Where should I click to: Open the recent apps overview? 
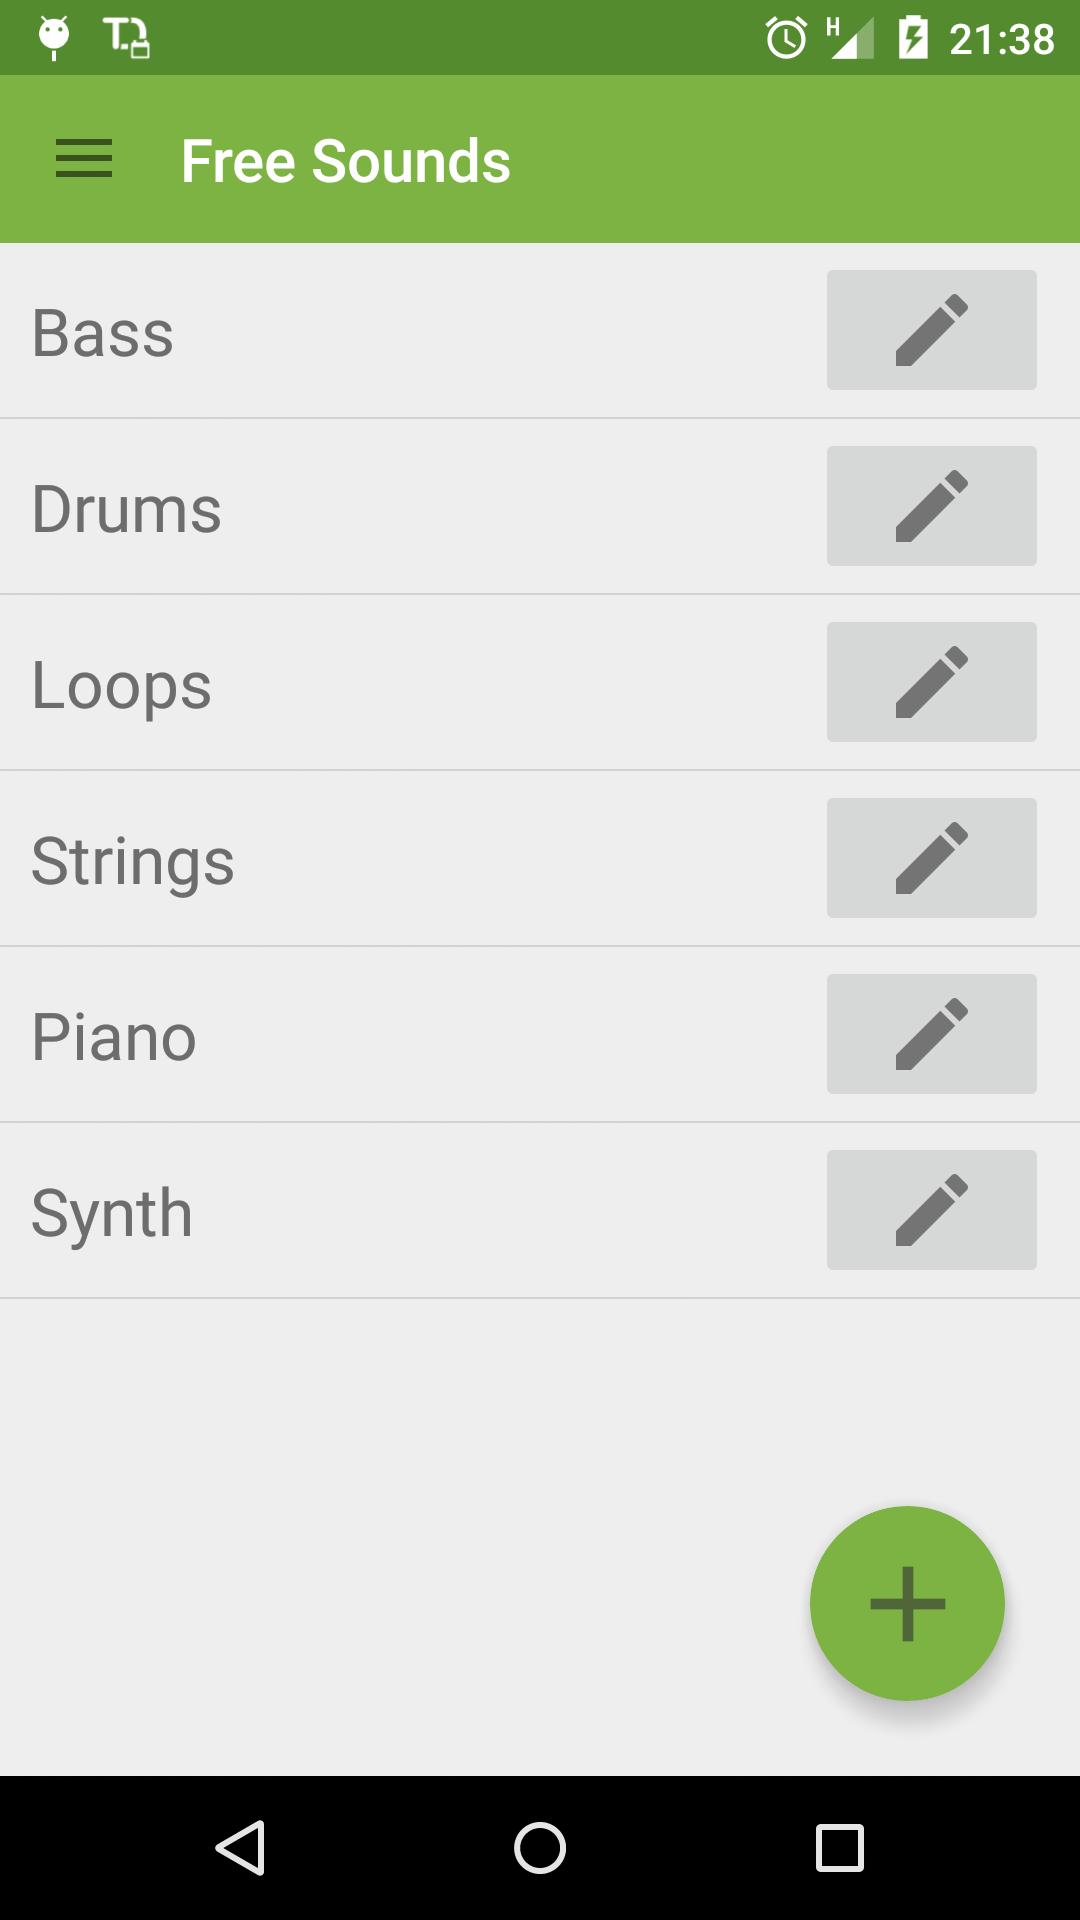pos(840,1847)
